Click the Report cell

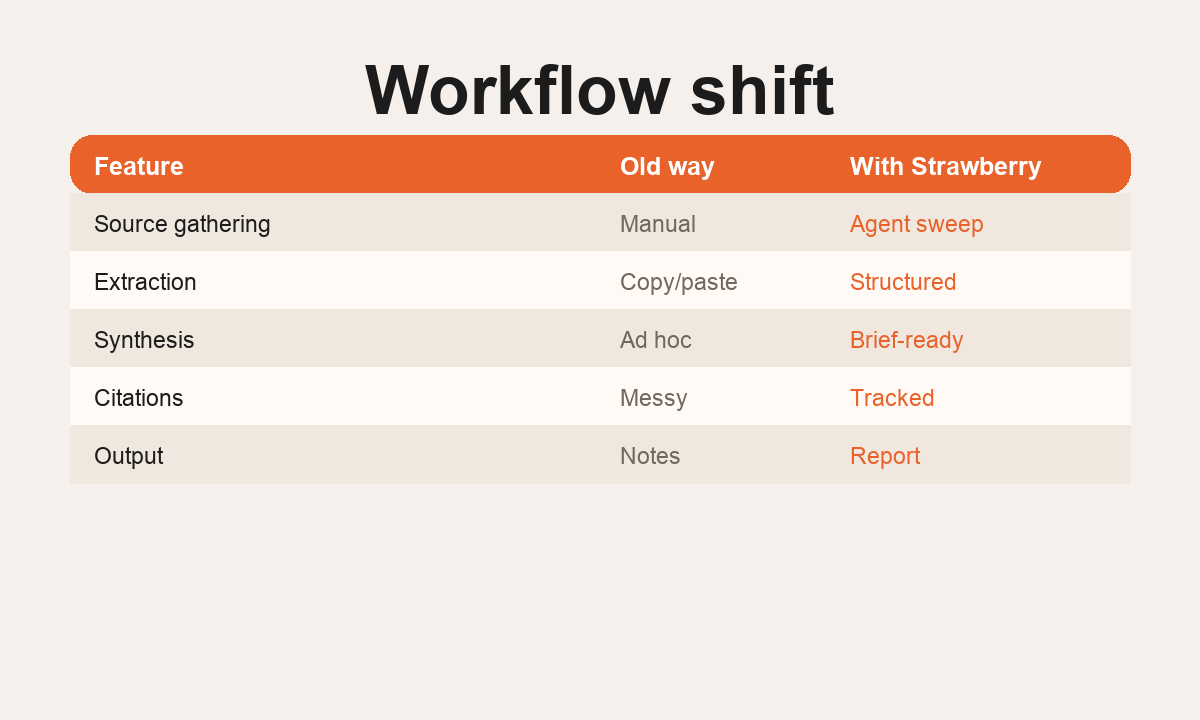click(x=885, y=456)
